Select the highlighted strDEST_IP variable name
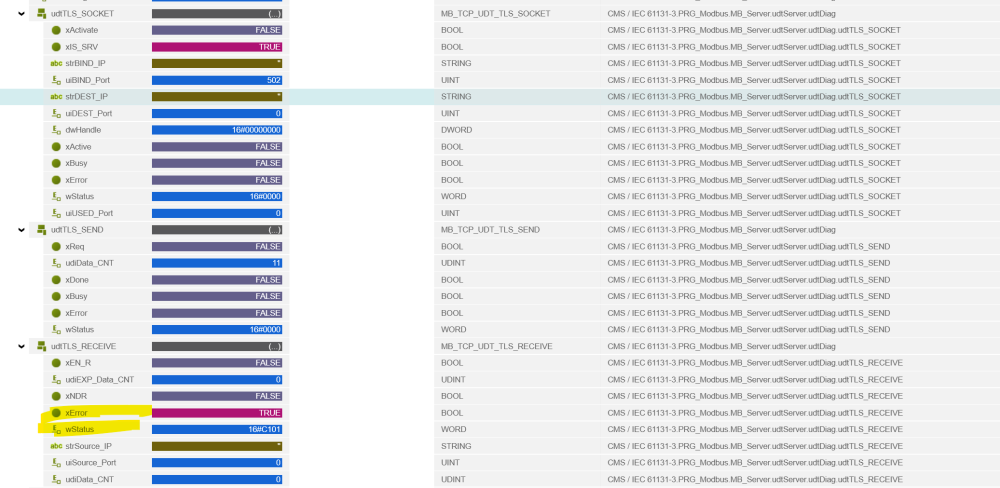 point(86,97)
